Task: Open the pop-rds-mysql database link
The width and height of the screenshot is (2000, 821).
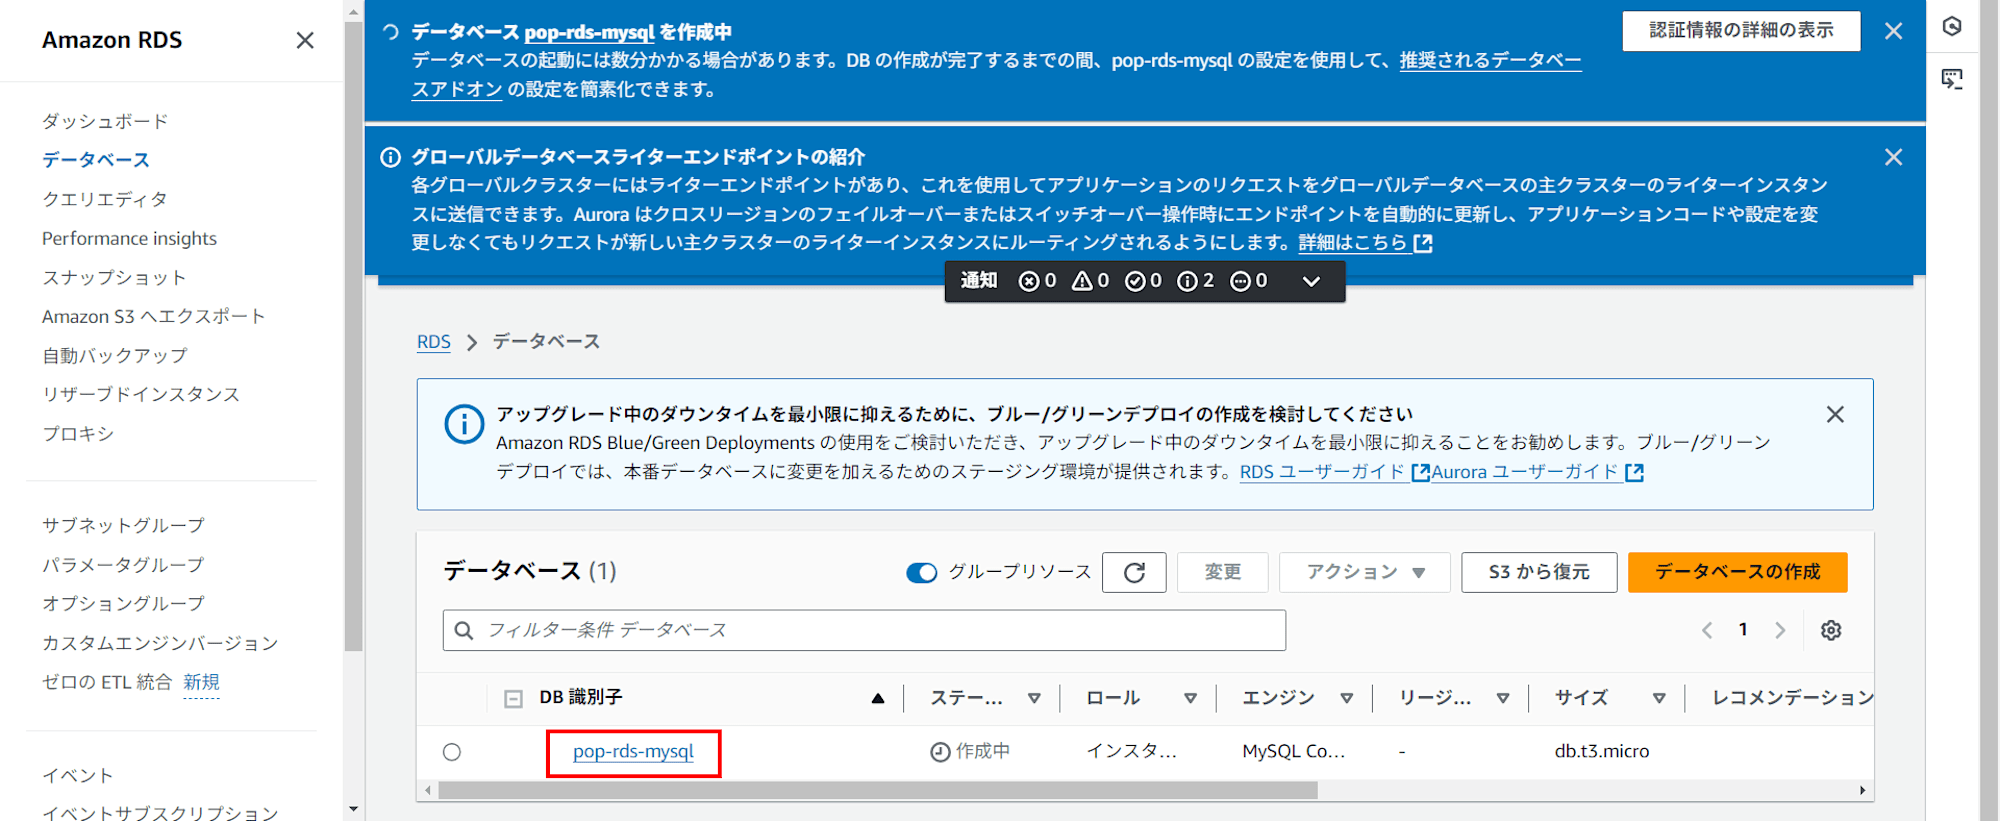Action: (633, 752)
